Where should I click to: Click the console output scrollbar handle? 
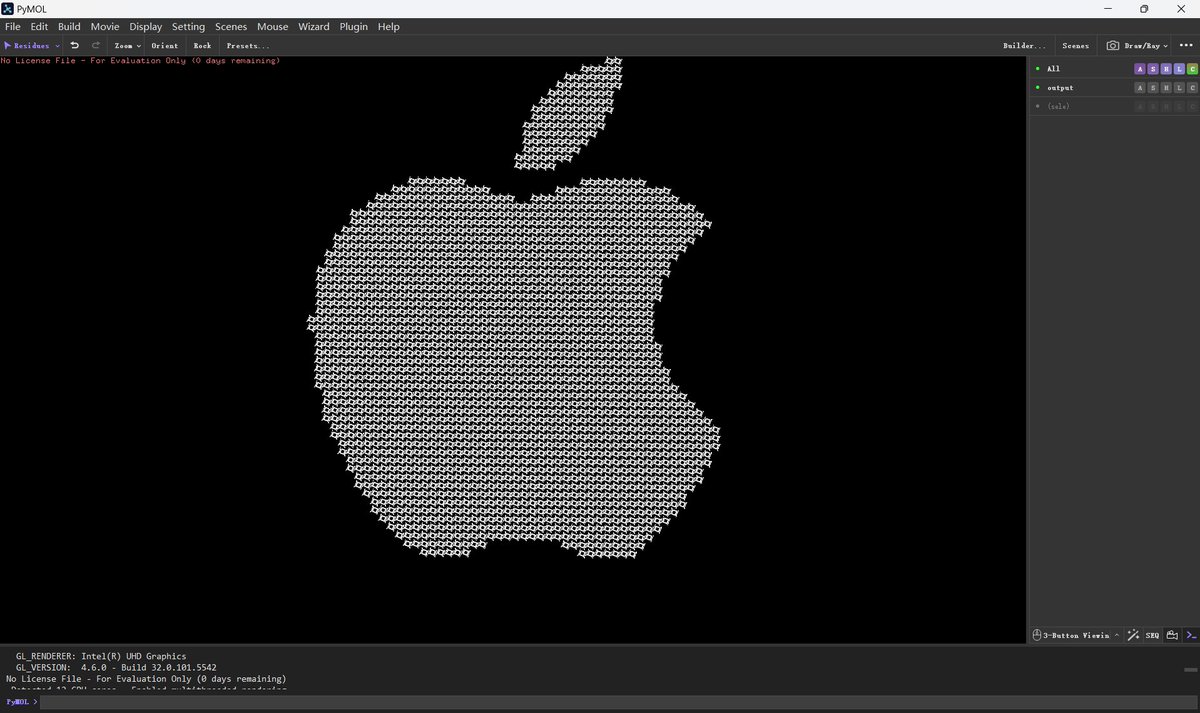coord(1190,668)
